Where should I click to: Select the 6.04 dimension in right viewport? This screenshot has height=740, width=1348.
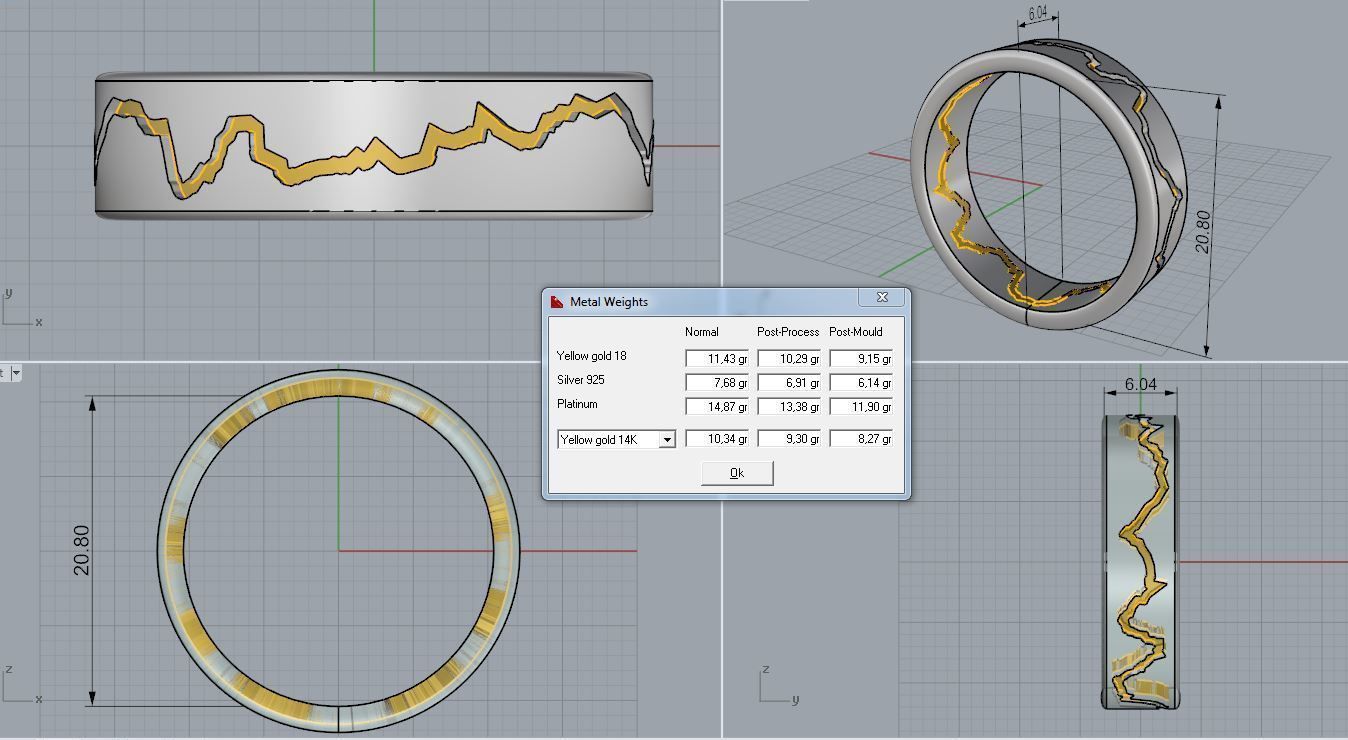pos(1140,384)
